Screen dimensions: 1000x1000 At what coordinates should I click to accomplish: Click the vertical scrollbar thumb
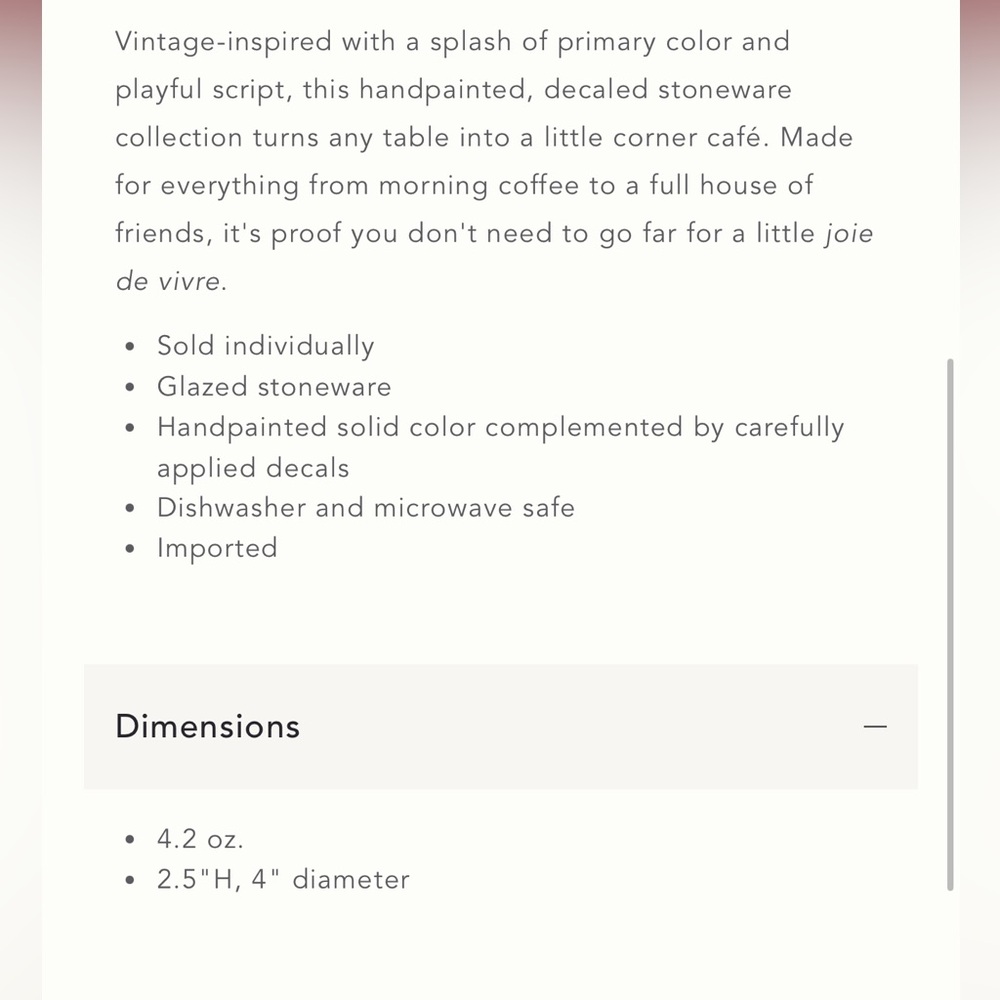[x=950, y=625]
